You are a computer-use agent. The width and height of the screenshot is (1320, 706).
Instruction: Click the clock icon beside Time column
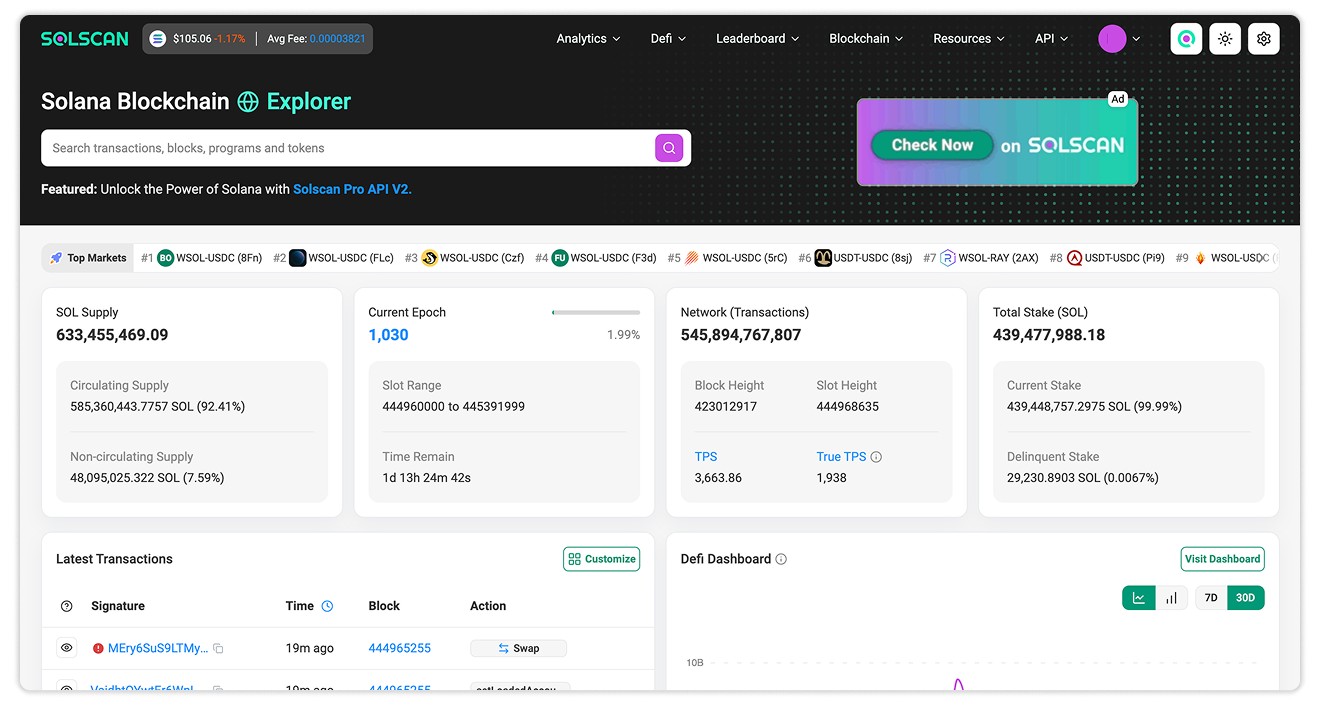point(327,606)
